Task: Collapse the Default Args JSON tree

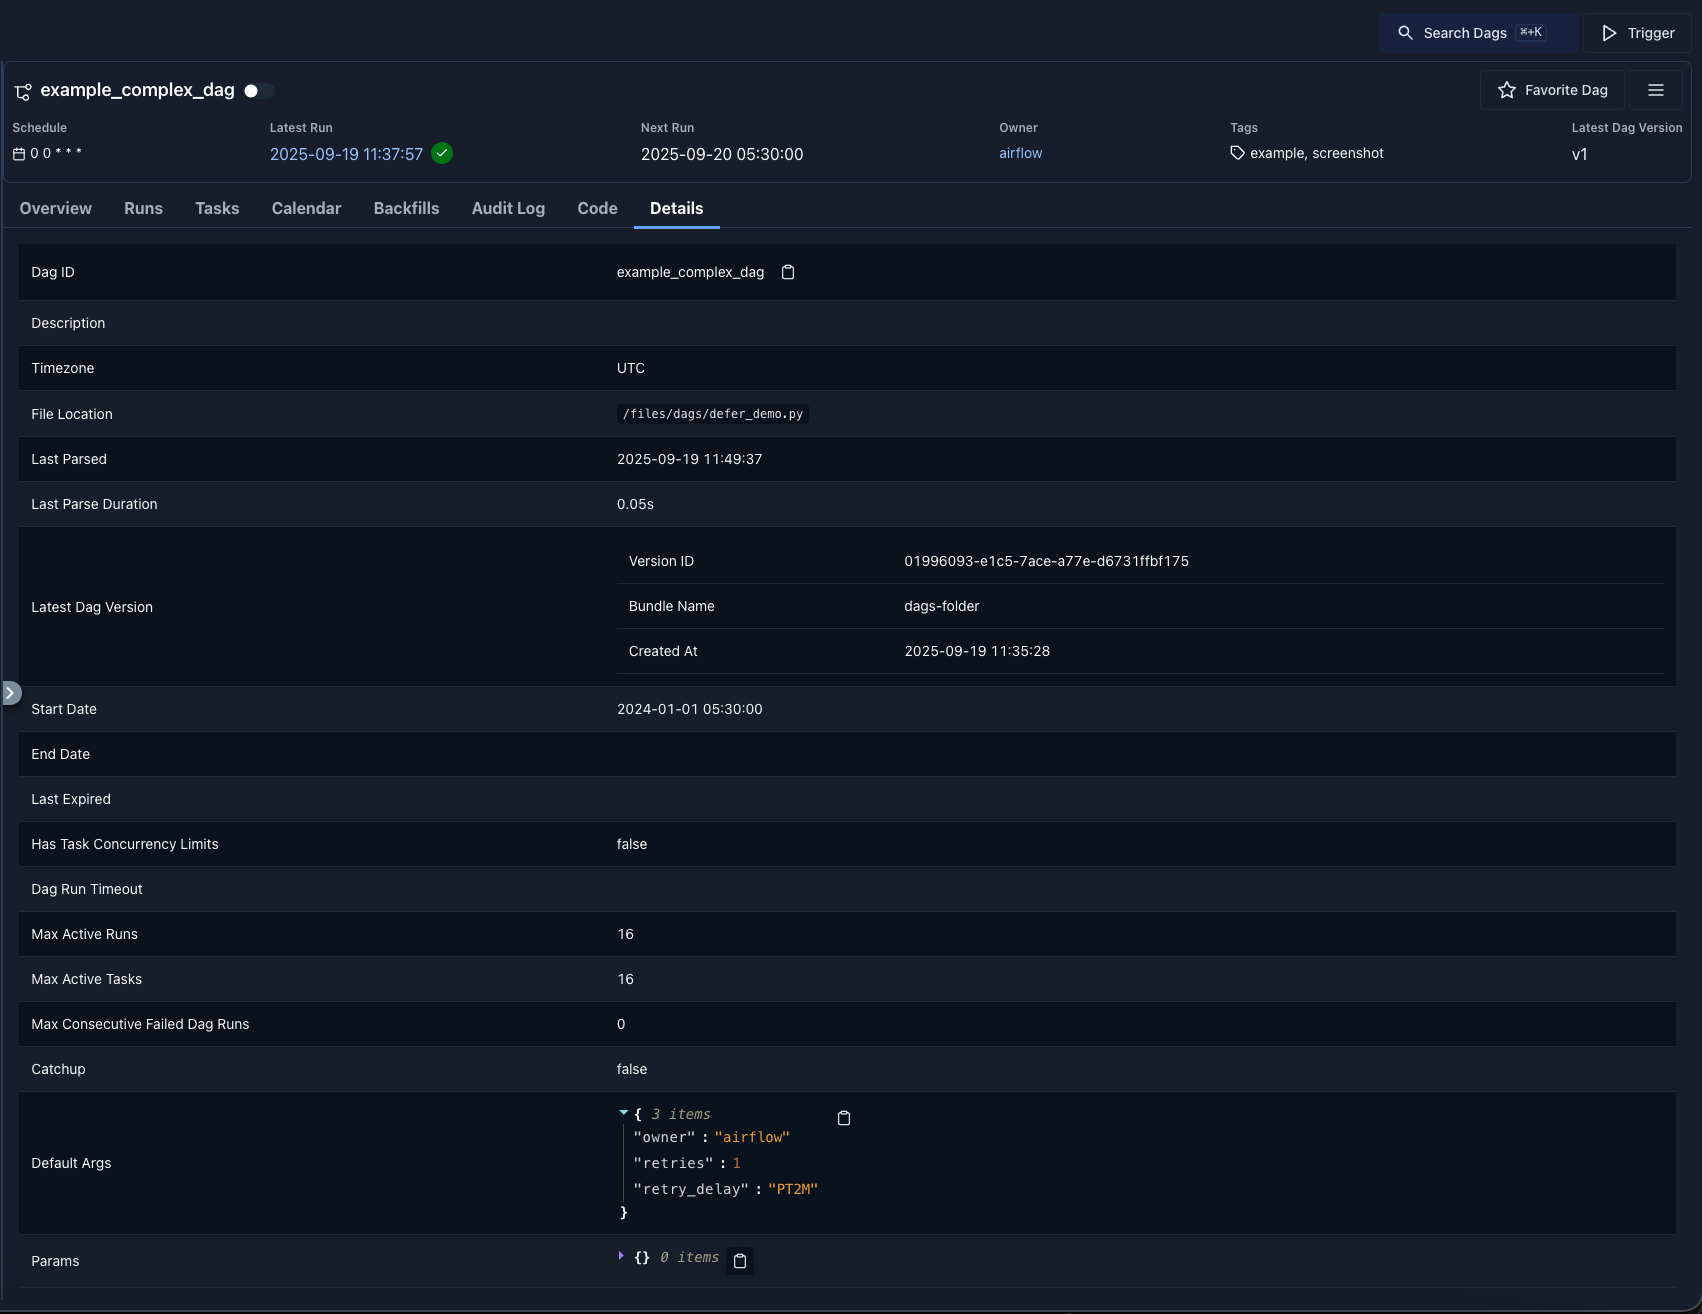Action: coord(623,1113)
